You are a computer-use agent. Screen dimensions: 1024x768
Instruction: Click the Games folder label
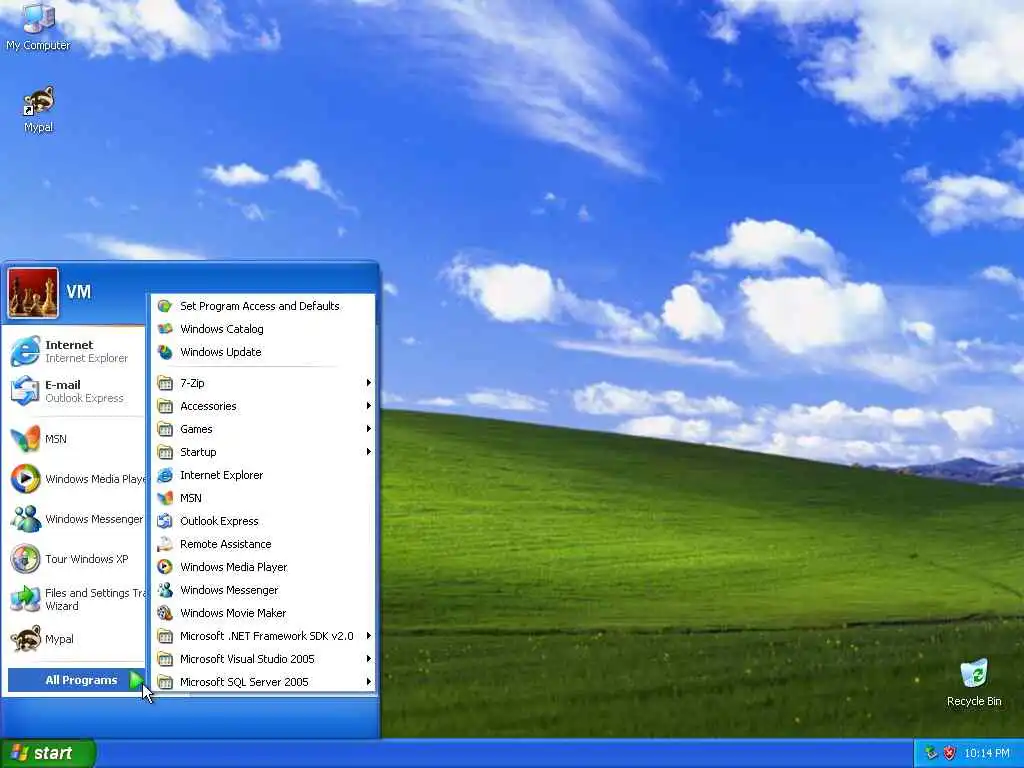click(196, 429)
